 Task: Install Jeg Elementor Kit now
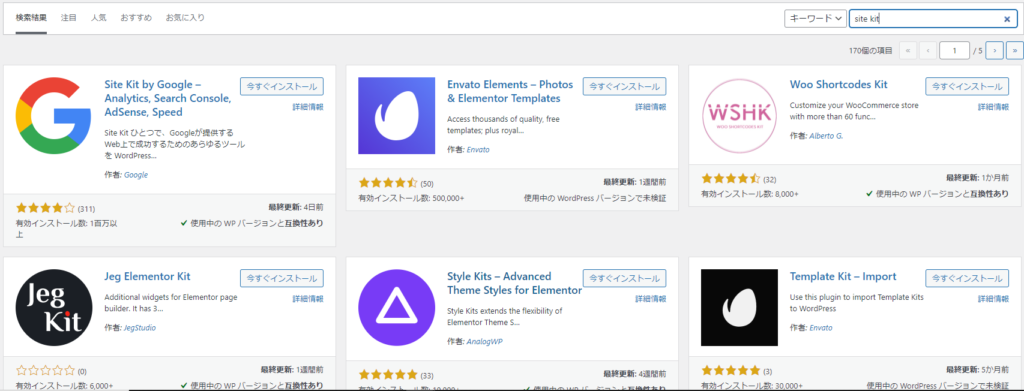point(281,278)
